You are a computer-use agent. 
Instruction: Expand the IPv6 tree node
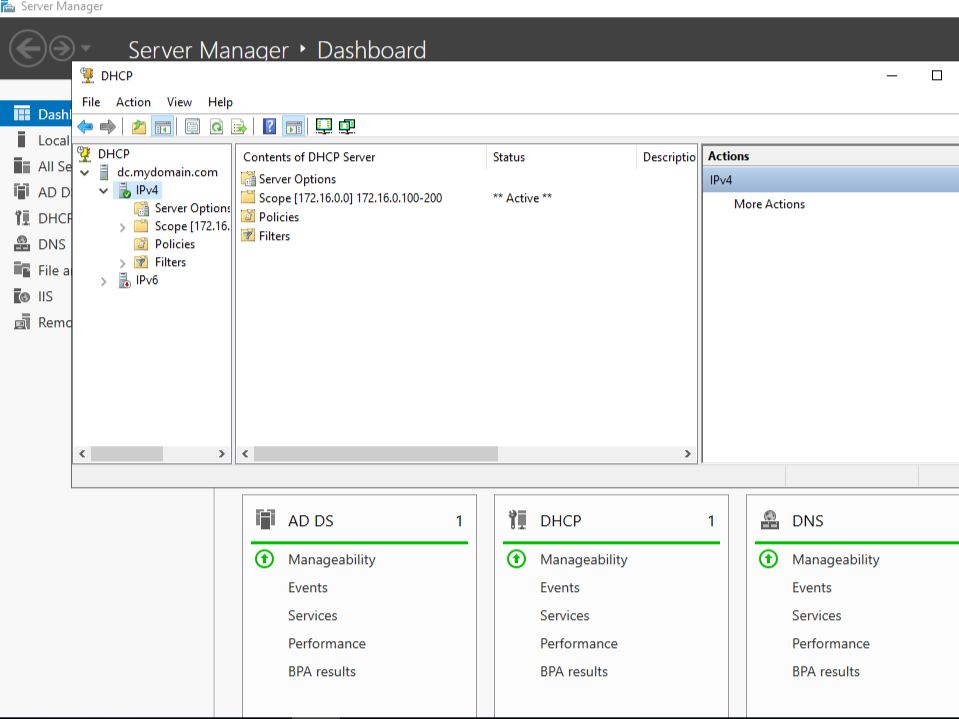[103, 282]
